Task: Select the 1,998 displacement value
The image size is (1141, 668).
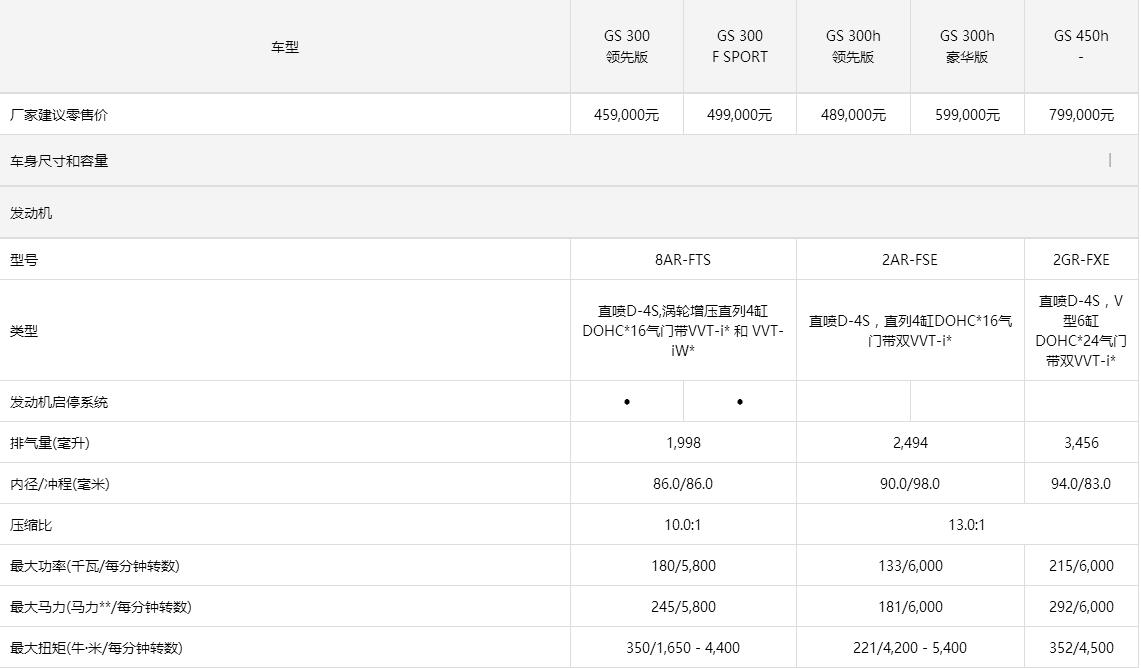Action: point(683,442)
